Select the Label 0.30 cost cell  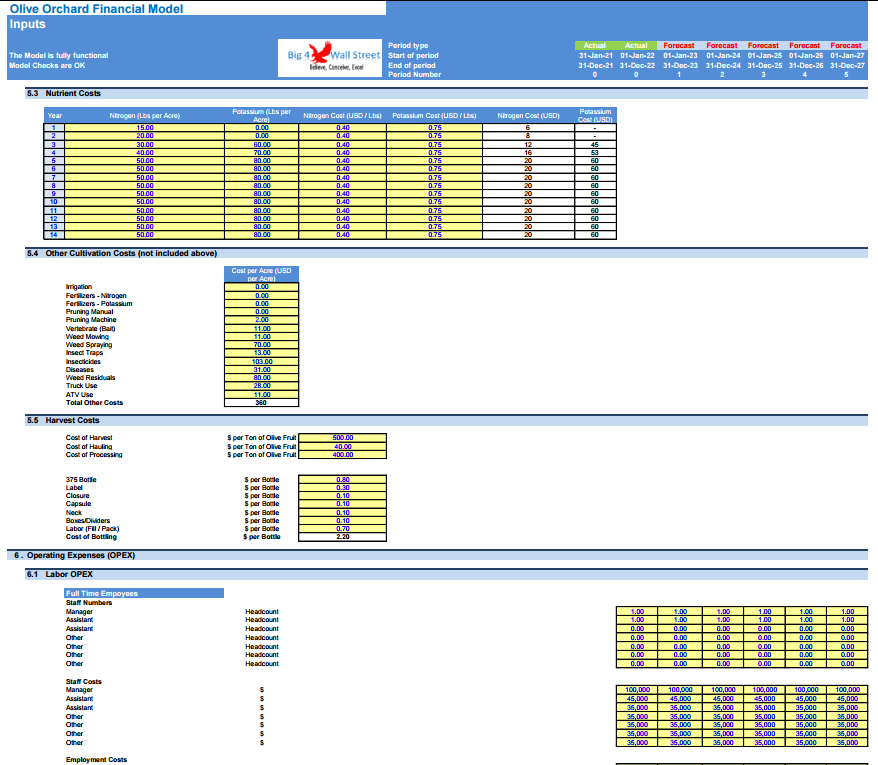point(343,488)
